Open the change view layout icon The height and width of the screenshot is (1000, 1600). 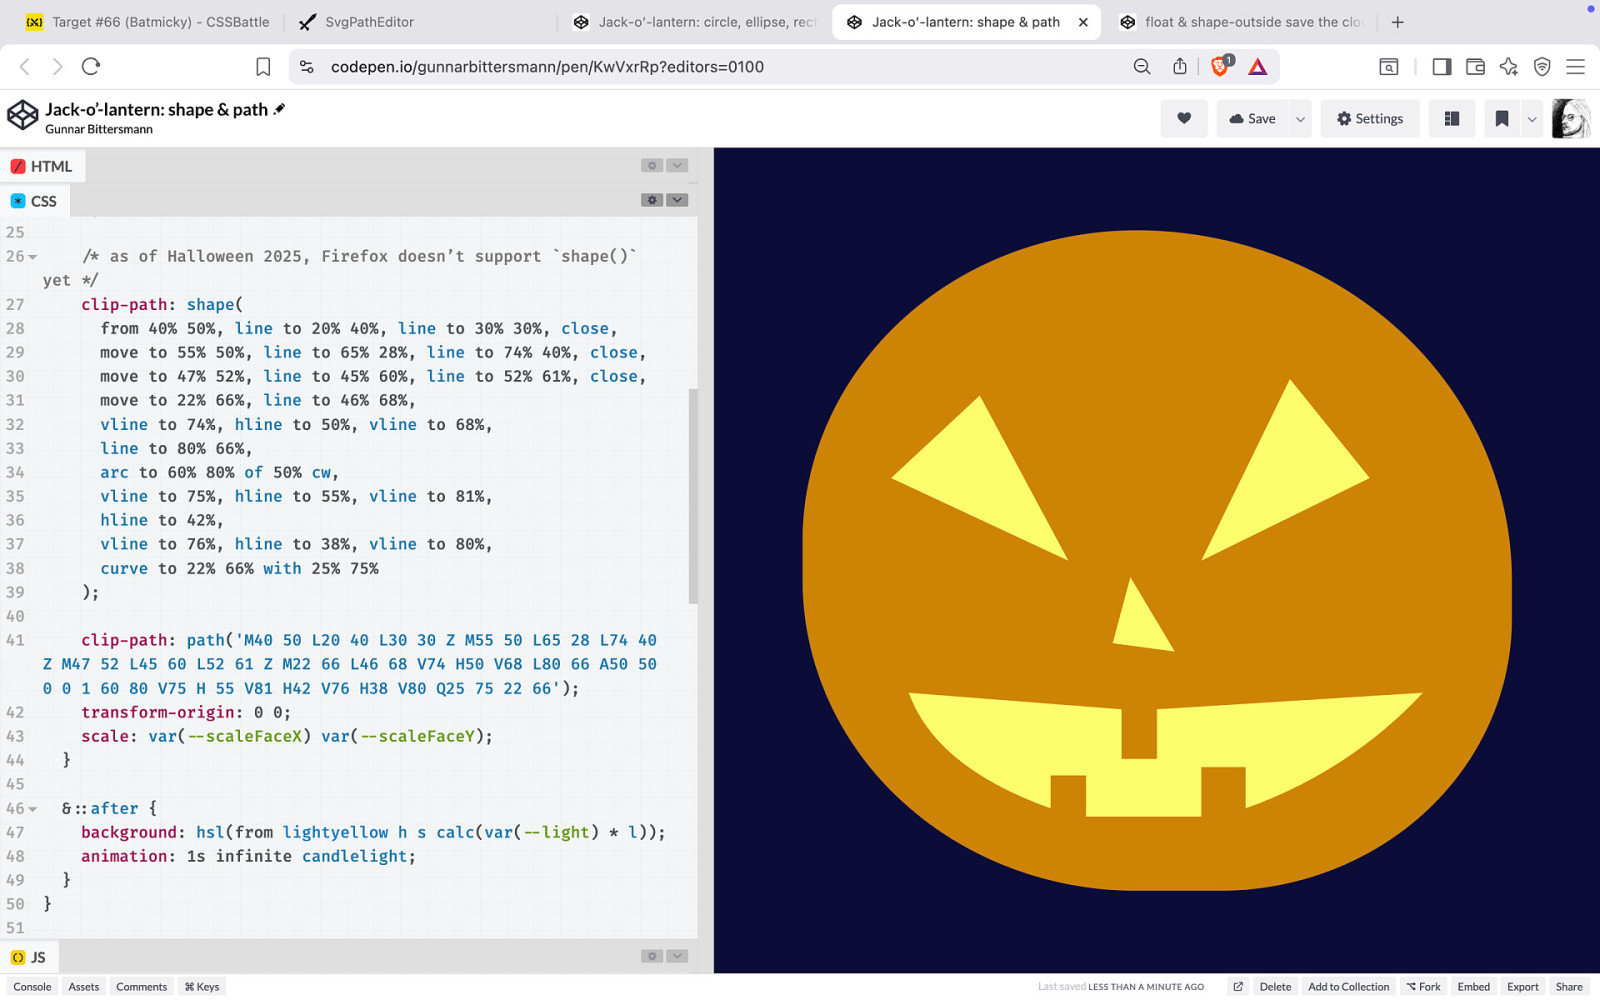click(x=1451, y=119)
